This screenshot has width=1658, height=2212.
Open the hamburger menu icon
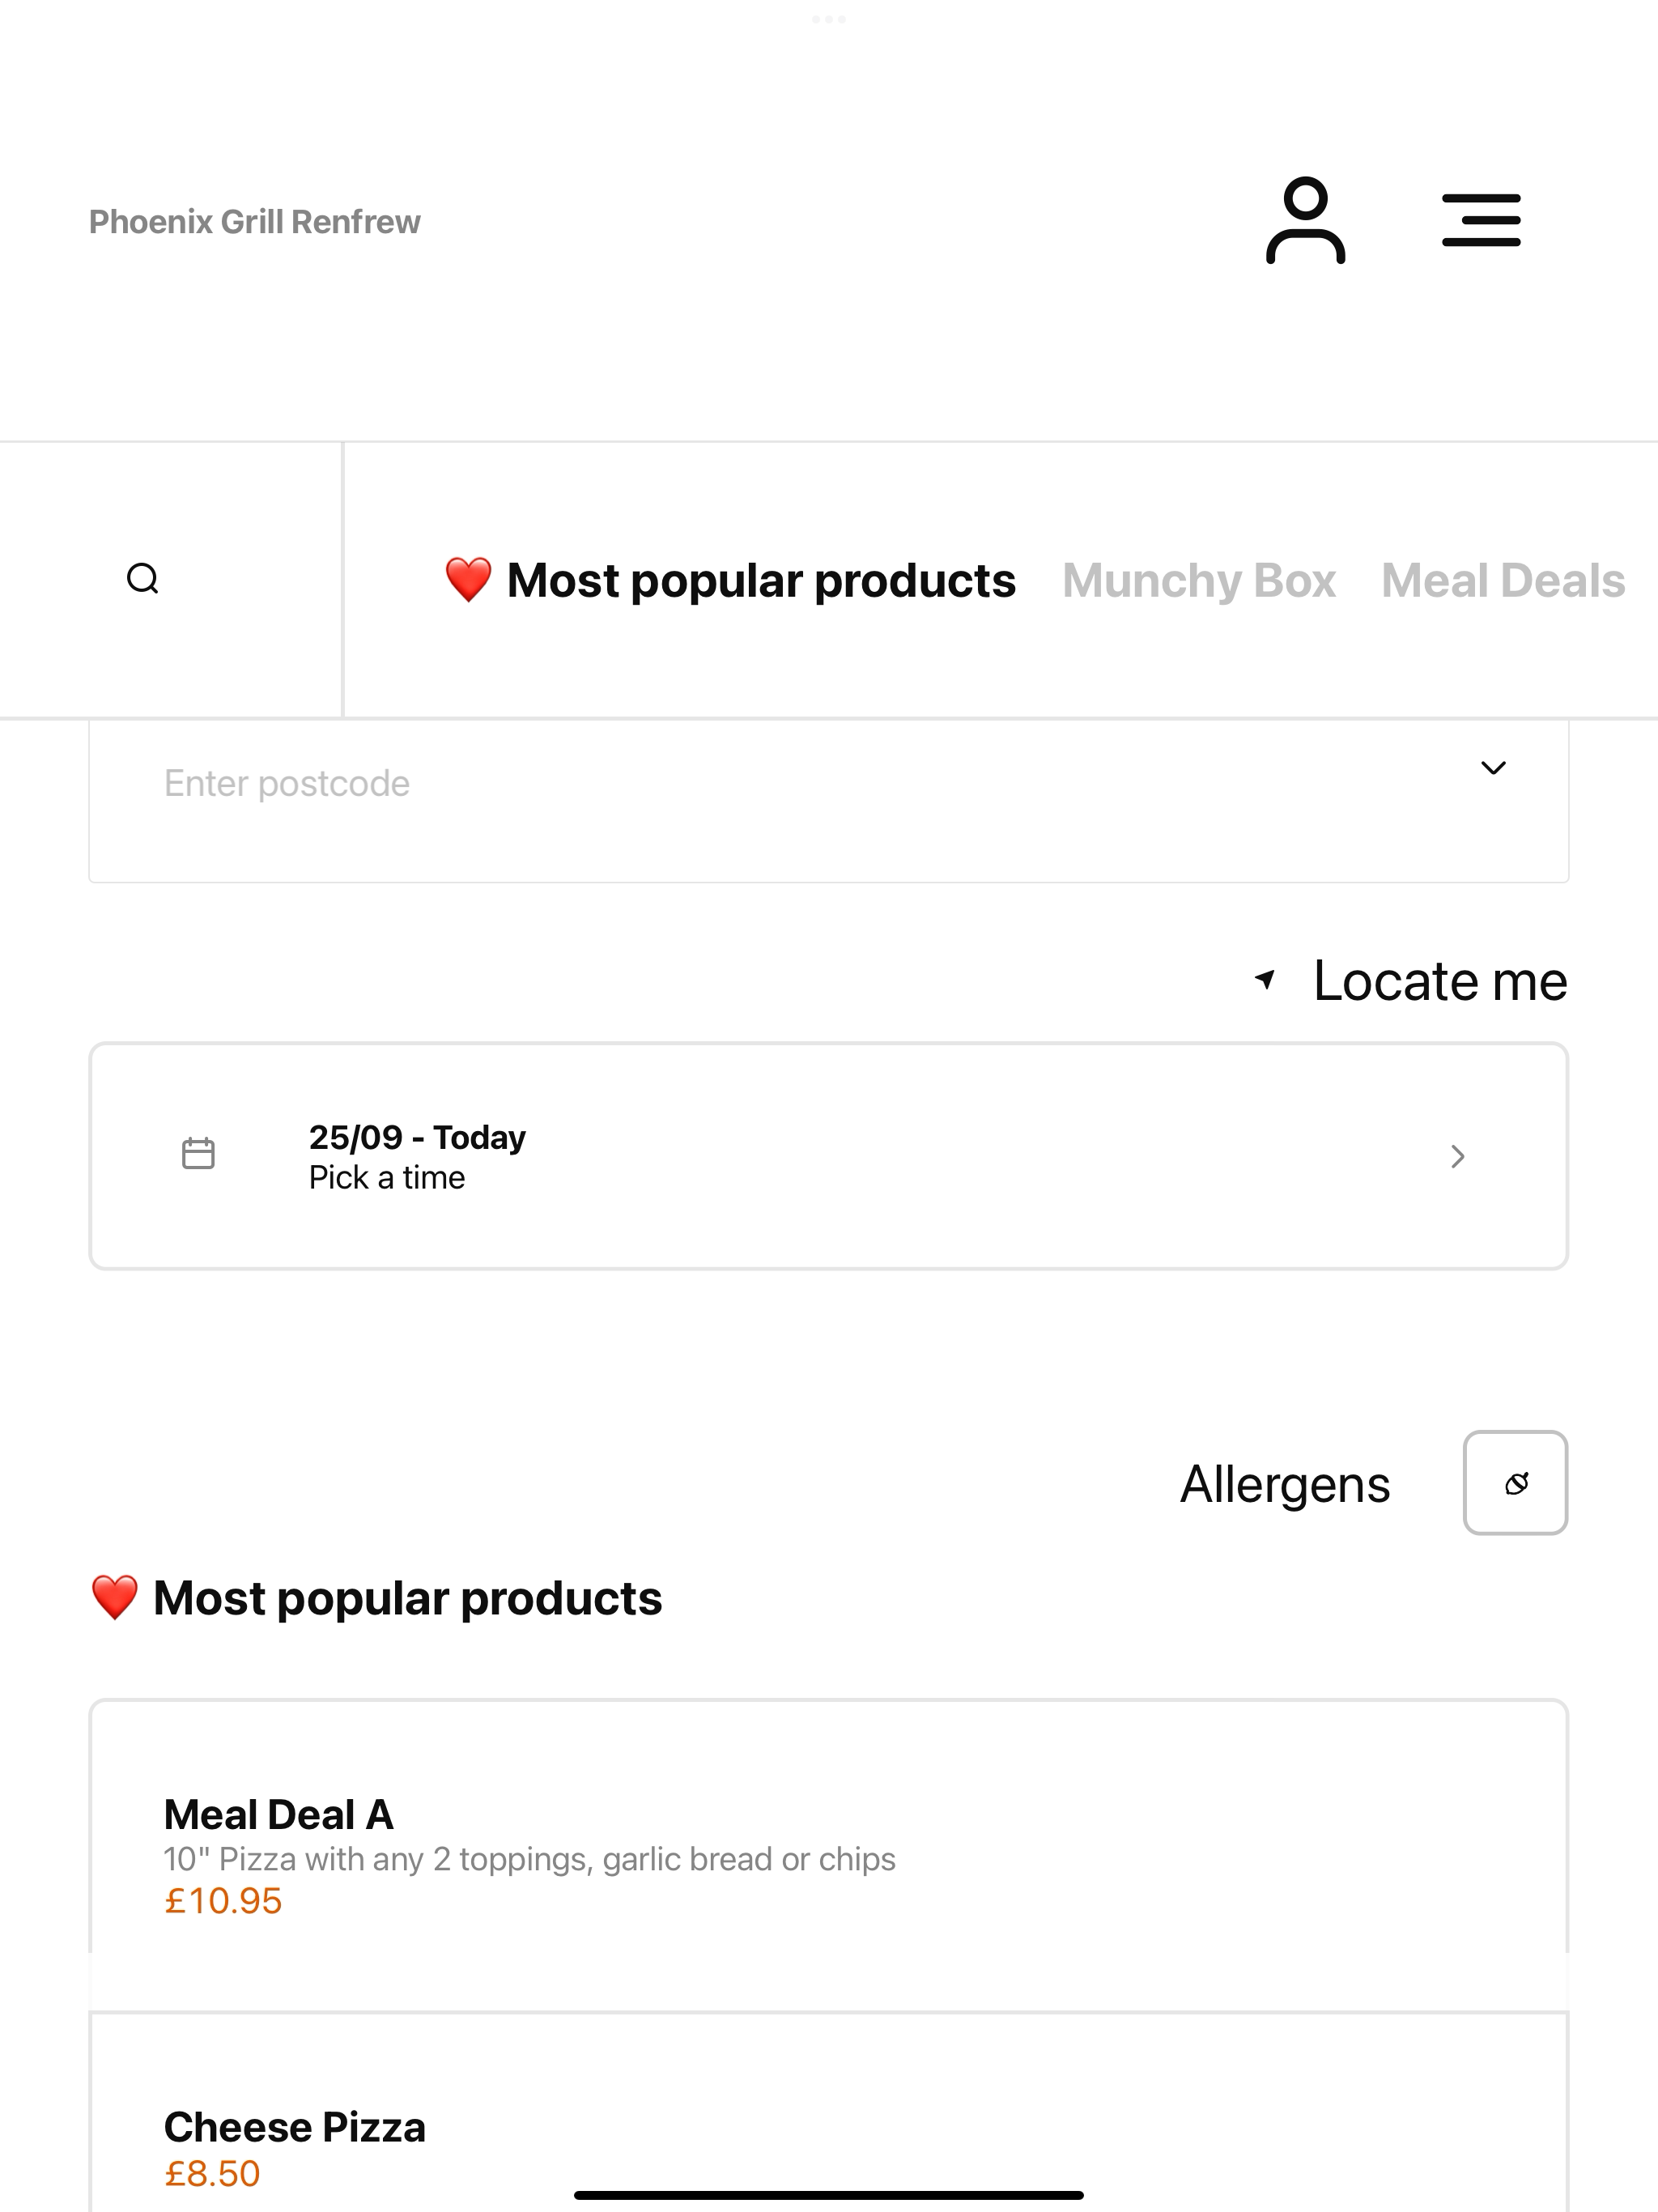tap(1481, 220)
